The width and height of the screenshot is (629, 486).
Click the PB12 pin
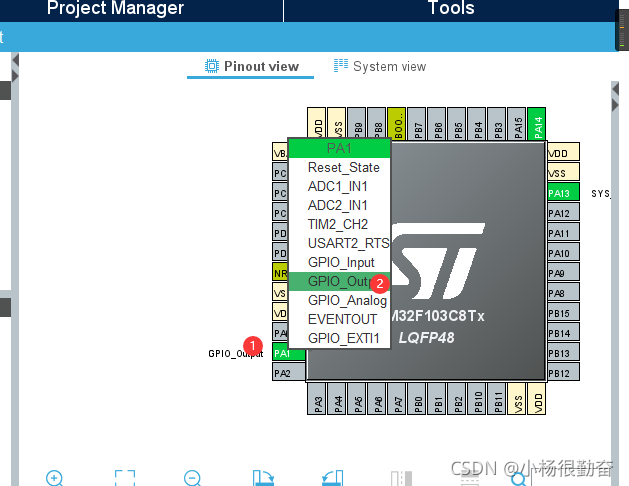coord(563,373)
